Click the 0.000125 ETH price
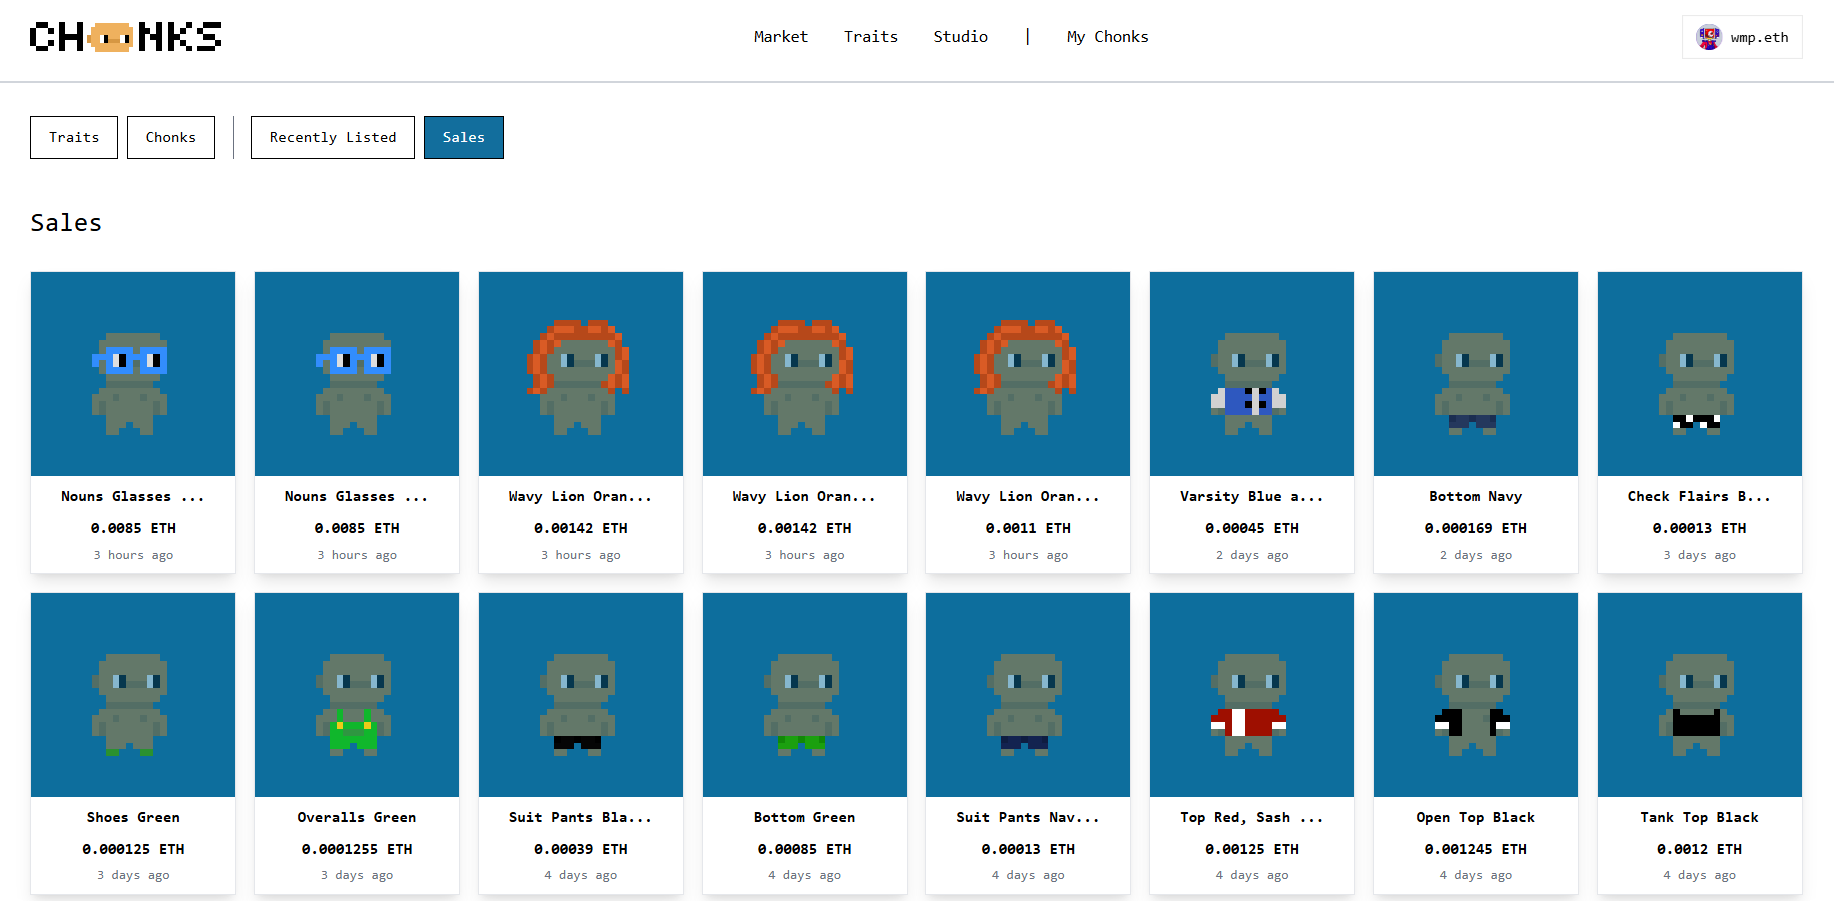This screenshot has height=901, width=1834. coord(133,850)
